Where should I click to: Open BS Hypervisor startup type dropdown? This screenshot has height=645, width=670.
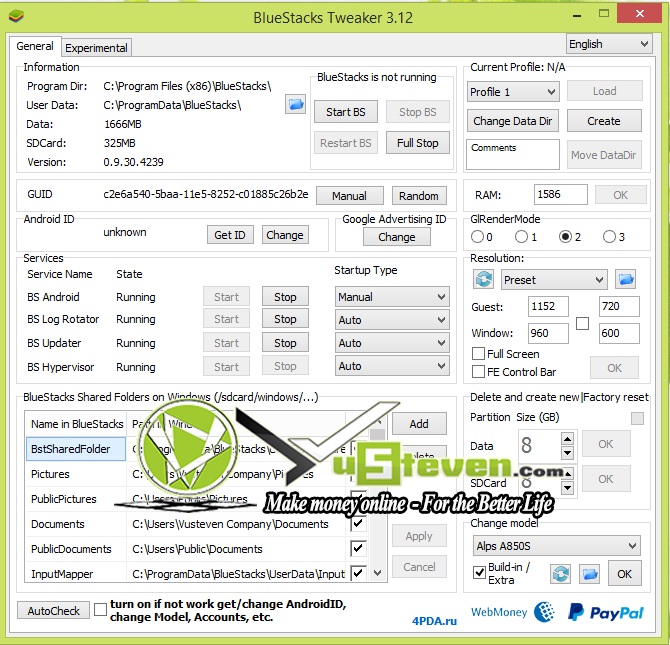click(x=392, y=366)
